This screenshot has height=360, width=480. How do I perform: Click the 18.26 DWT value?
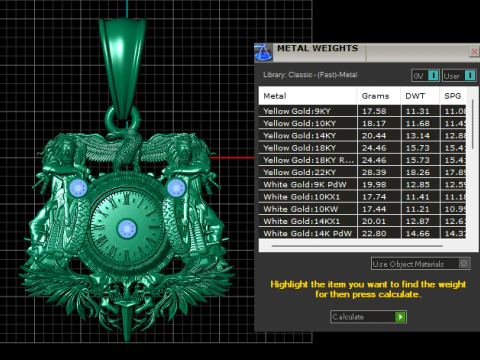(417, 172)
